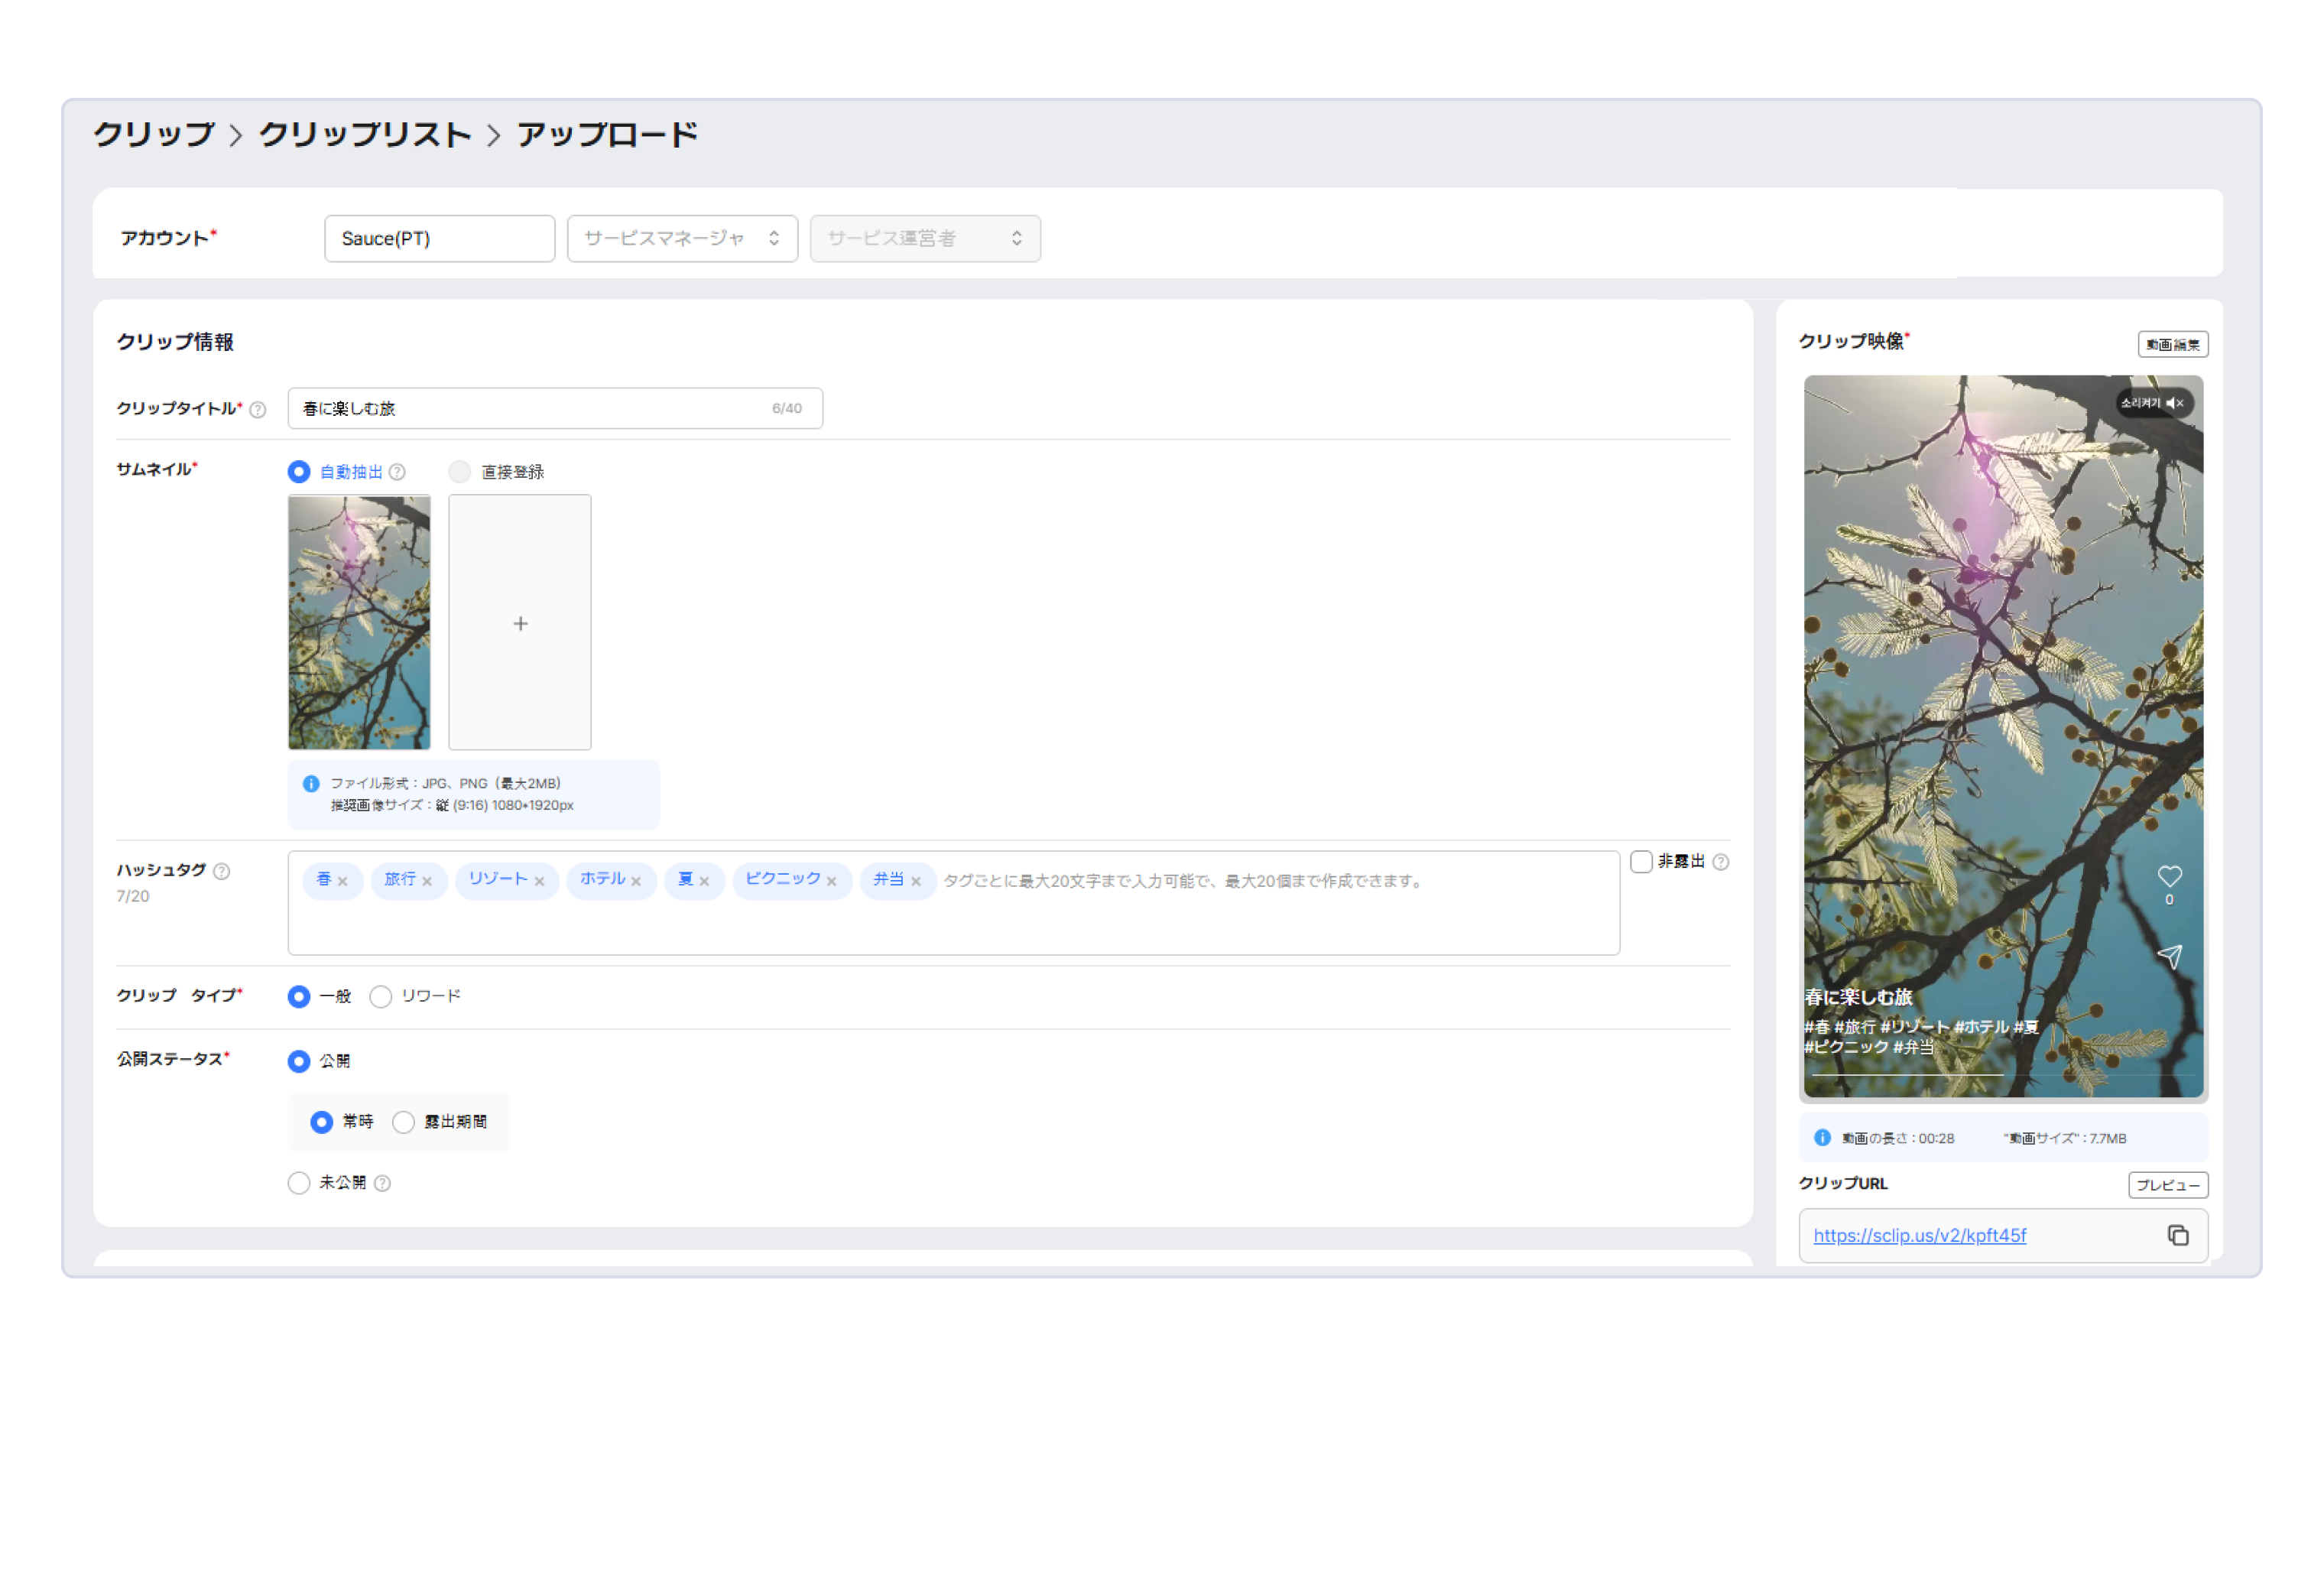Click the help icon next to クリップタイトル
2324x1569 pixels.
pyautogui.click(x=258, y=409)
